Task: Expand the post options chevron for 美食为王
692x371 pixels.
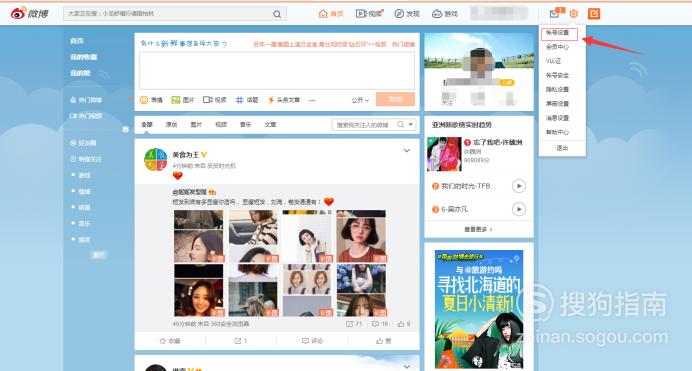Action: [406, 151]
